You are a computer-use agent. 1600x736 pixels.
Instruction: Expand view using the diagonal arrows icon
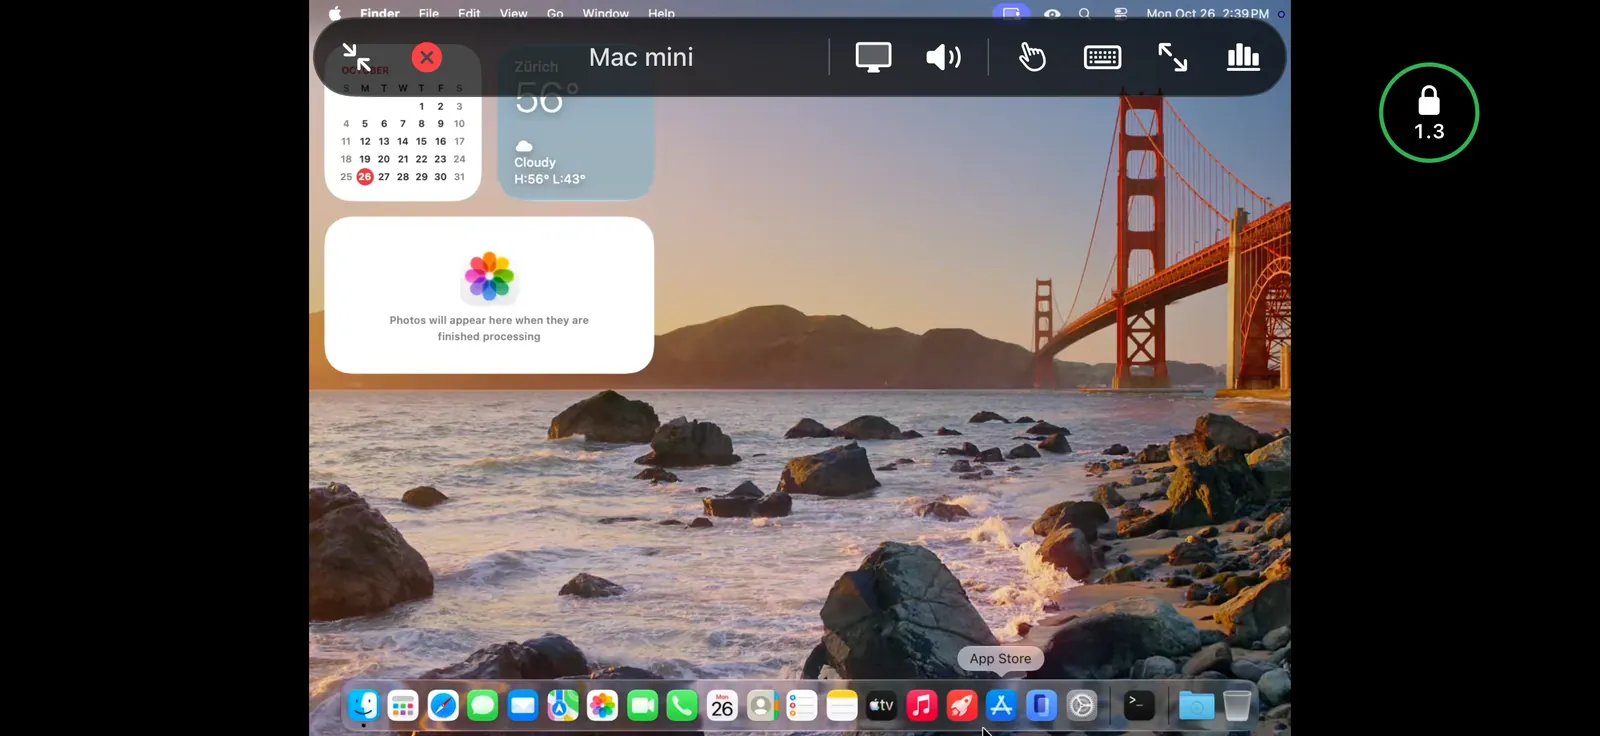(x=1172, y=57)
